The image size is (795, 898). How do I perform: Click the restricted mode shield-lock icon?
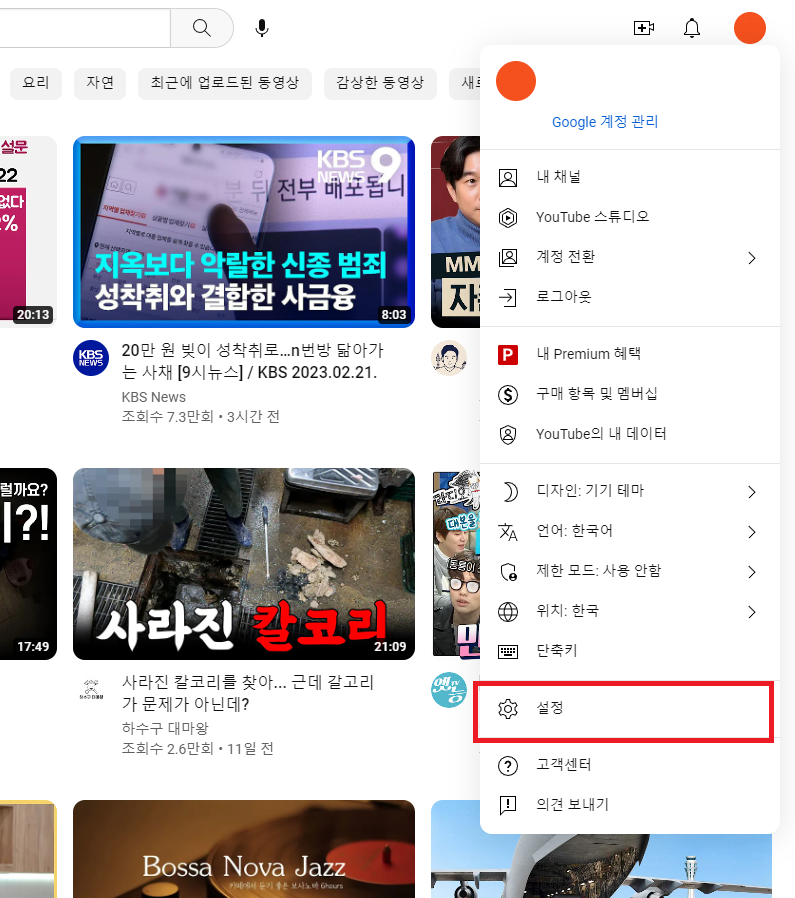tap(507, 572)
